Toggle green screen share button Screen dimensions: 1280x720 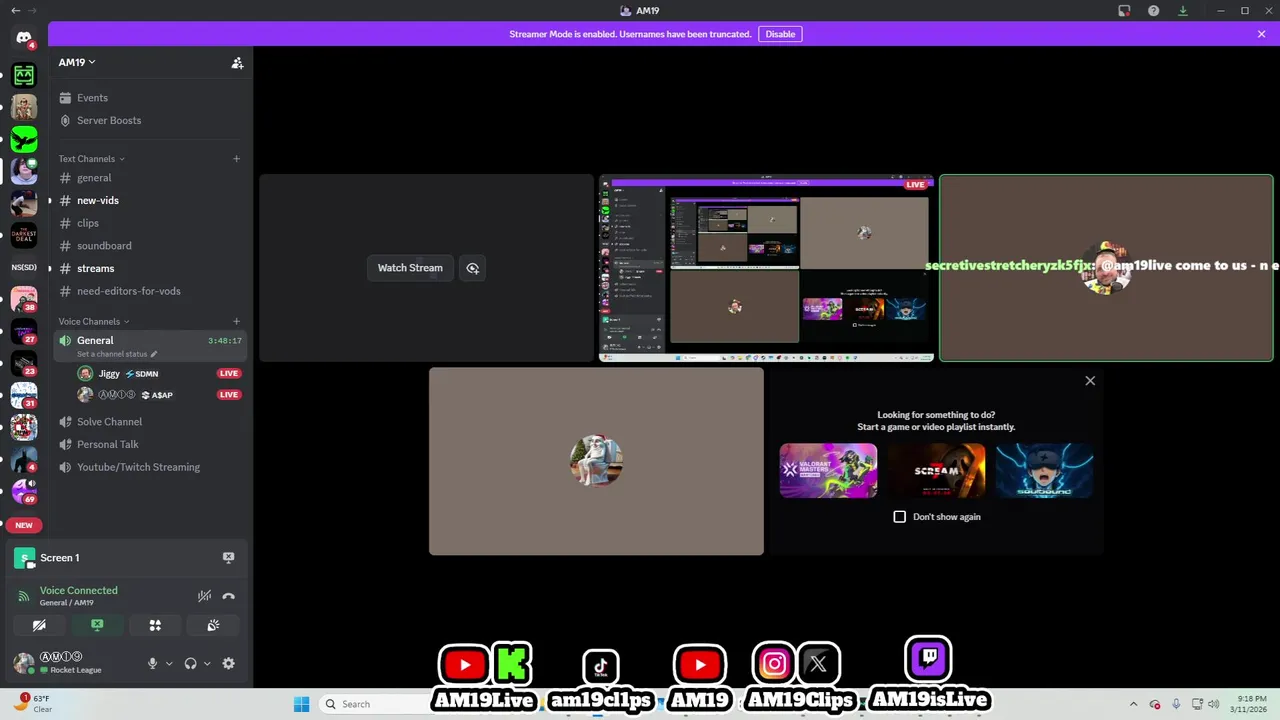(x=97, y=625)
